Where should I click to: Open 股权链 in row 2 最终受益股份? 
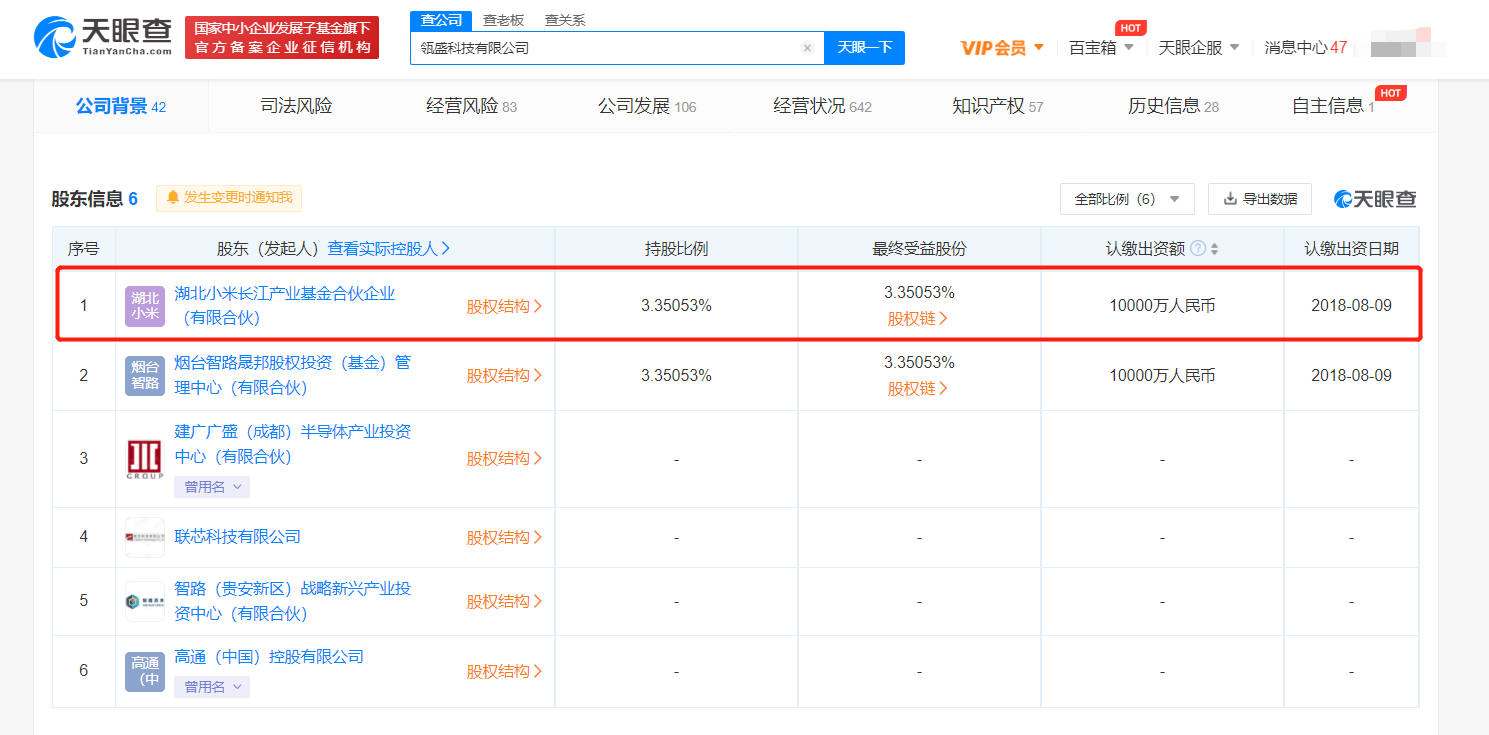tap(918, 388)
